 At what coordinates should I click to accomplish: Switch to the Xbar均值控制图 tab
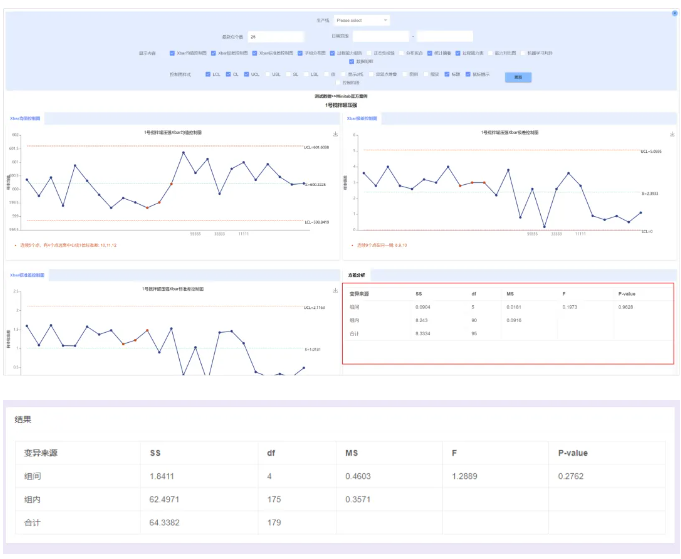[x=25, y=118]
